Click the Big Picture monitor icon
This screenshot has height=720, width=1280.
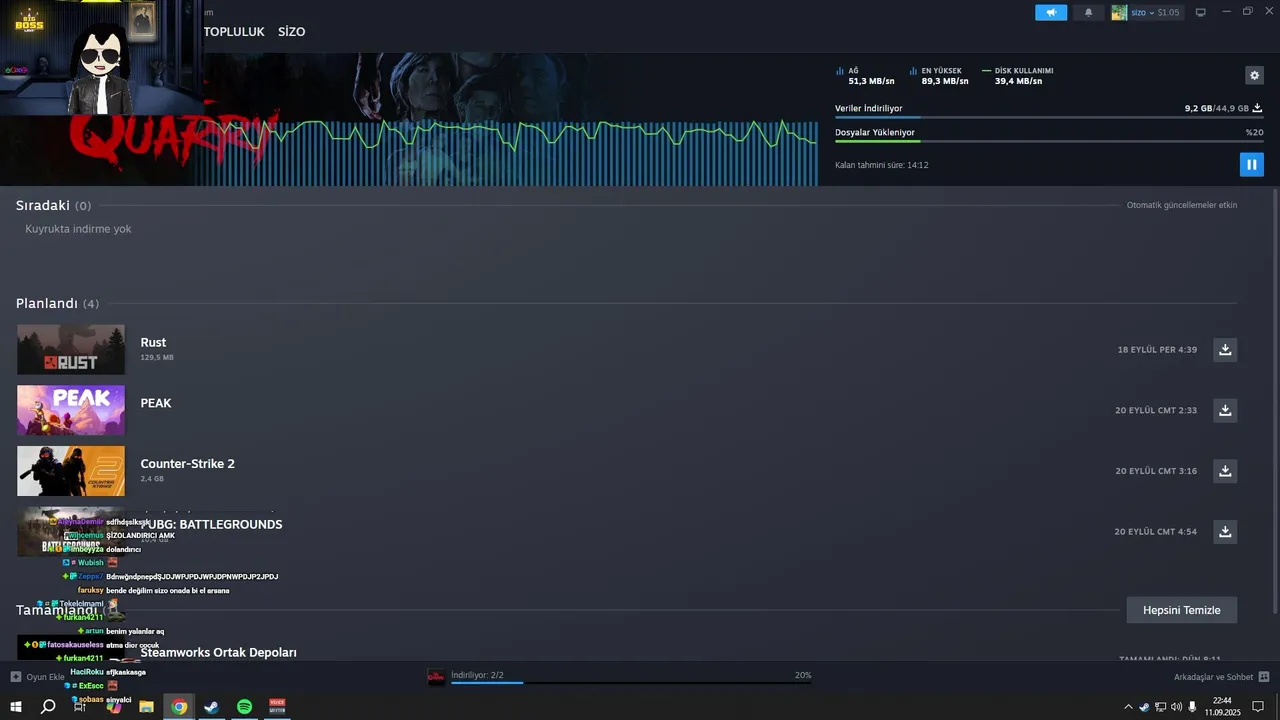point(1201,12)
